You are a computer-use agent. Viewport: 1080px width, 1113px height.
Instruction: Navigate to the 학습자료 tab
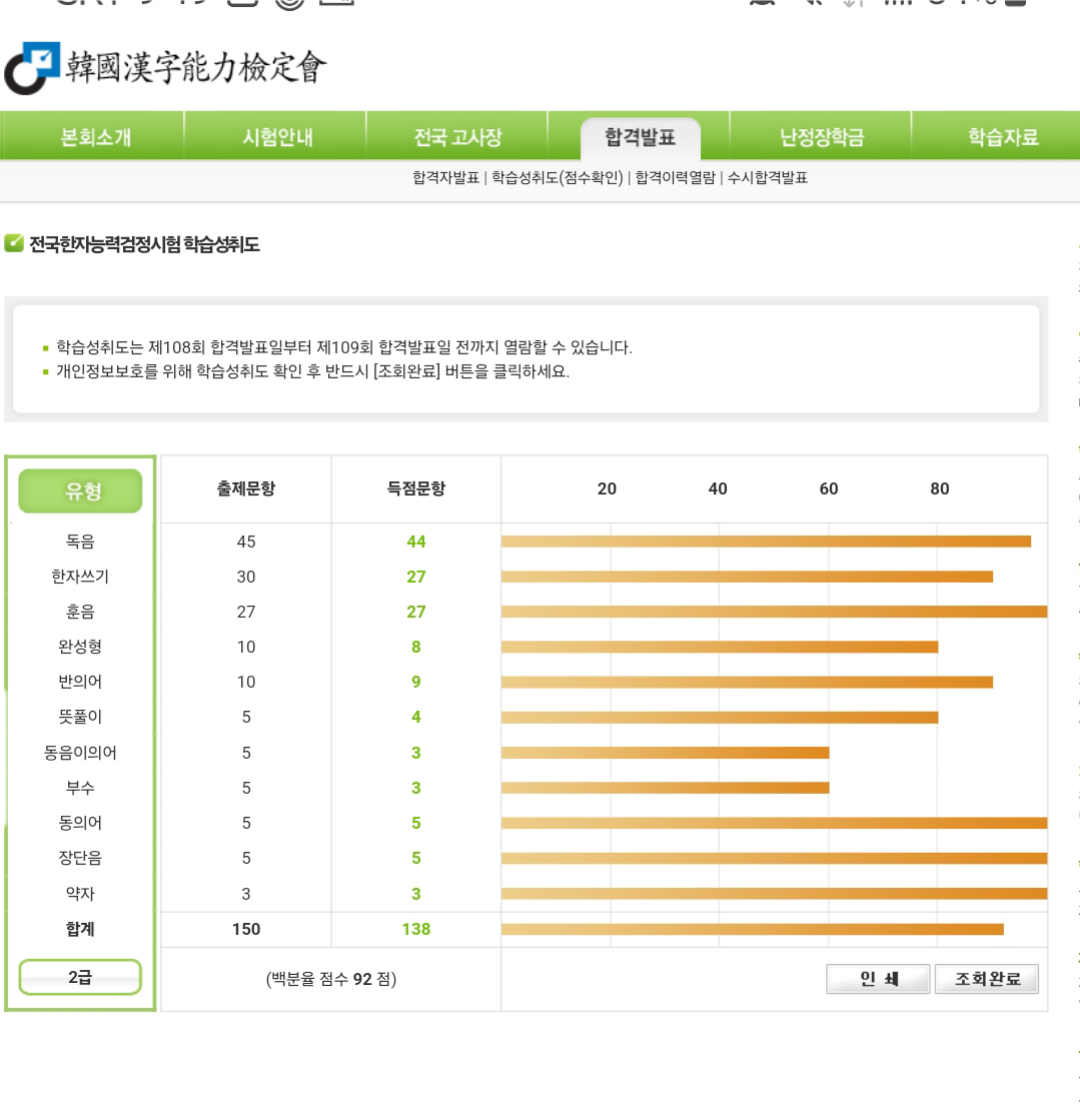pos(1002,137)
